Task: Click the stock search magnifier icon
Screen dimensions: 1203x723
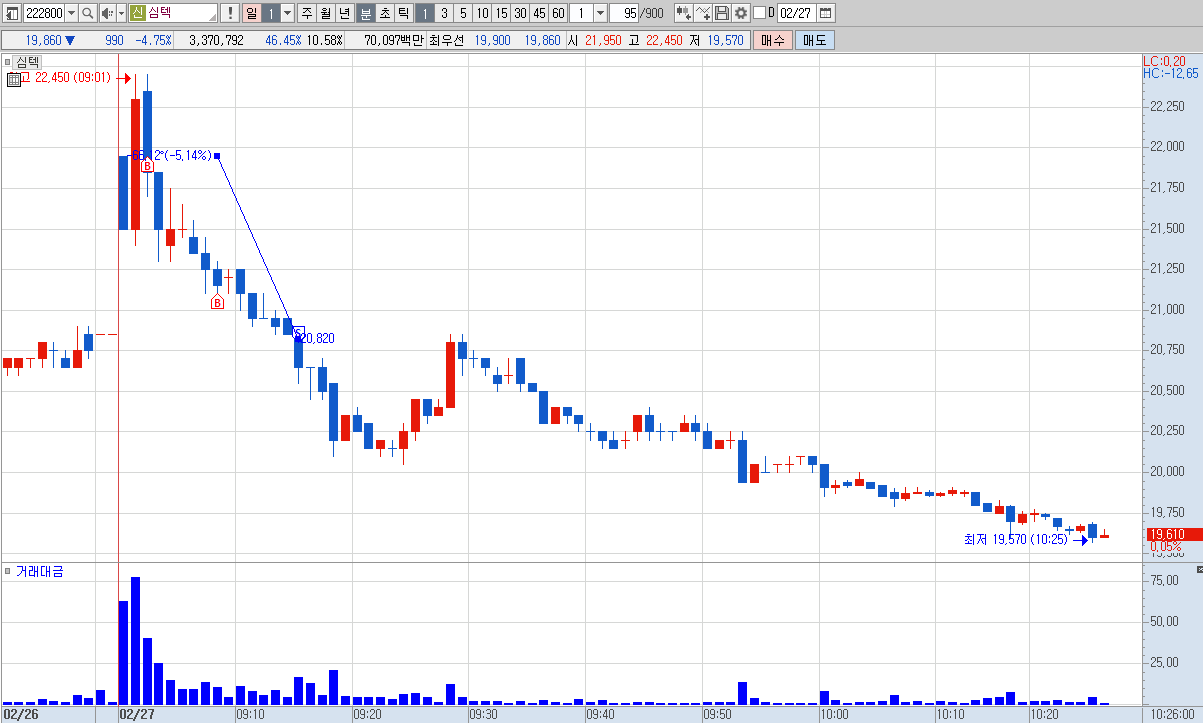Action: 87,13
